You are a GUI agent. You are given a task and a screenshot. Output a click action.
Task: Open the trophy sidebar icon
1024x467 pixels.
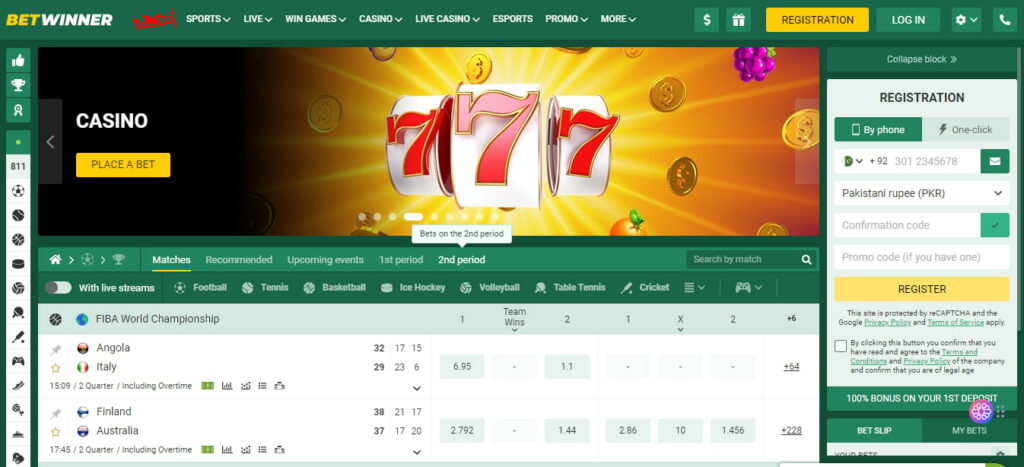click(x=18, y=85)
